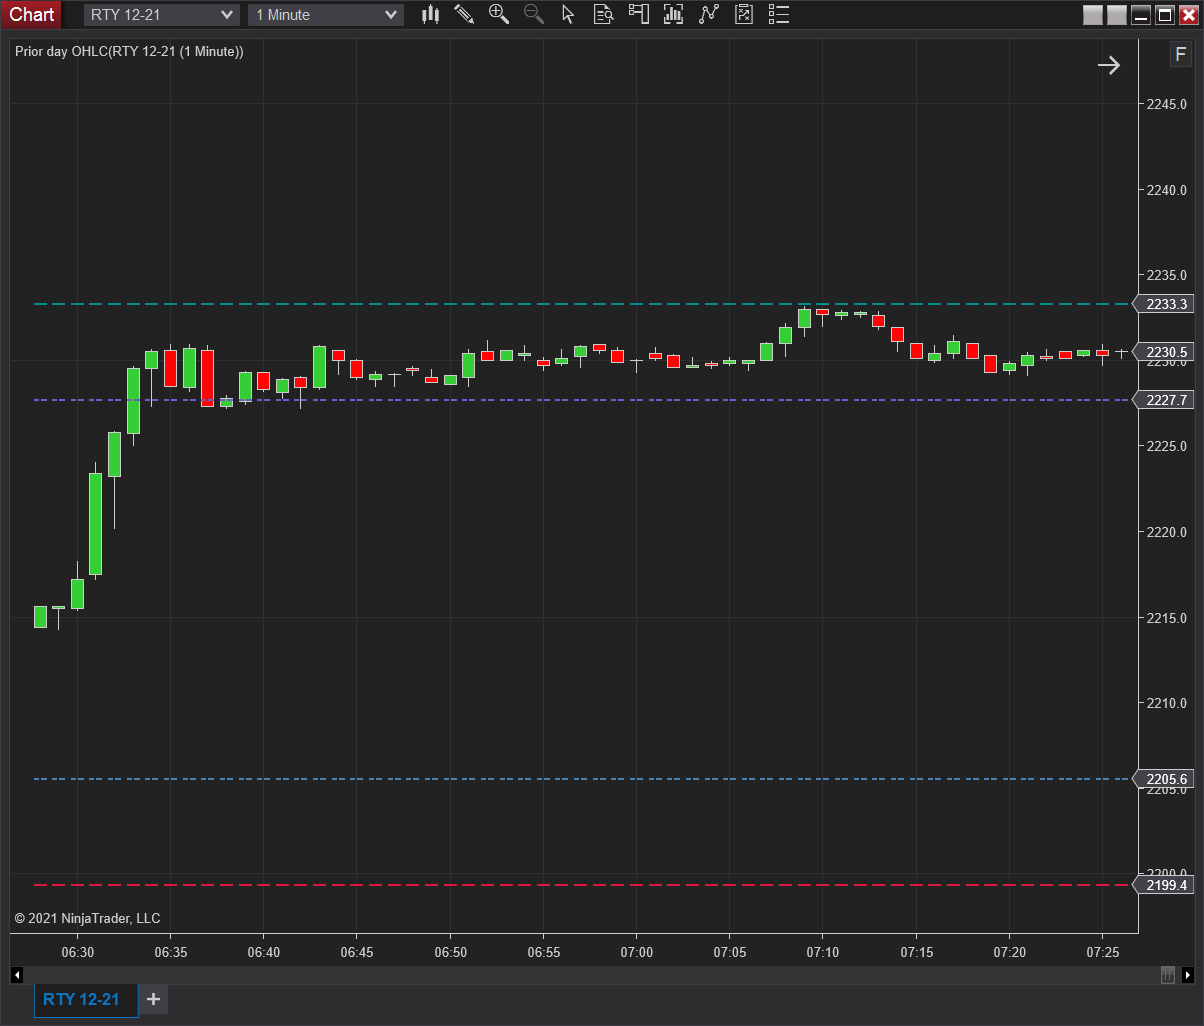Click the blue dashed line at 2205.6
The image size is (1204, 1026).
click(580, 779)
